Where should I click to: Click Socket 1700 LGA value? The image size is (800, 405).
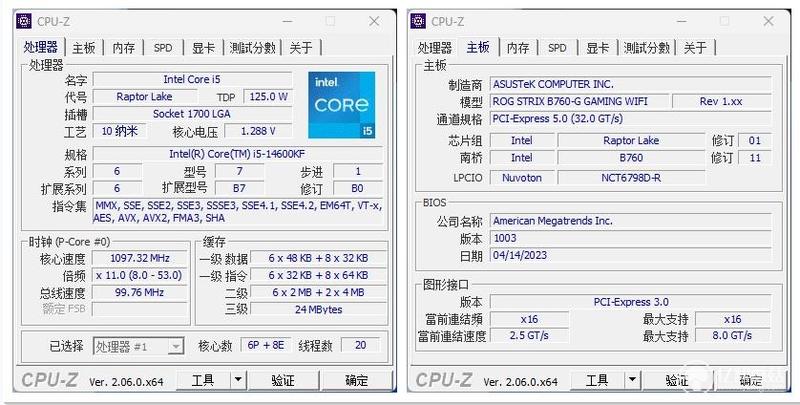(192, 114)
